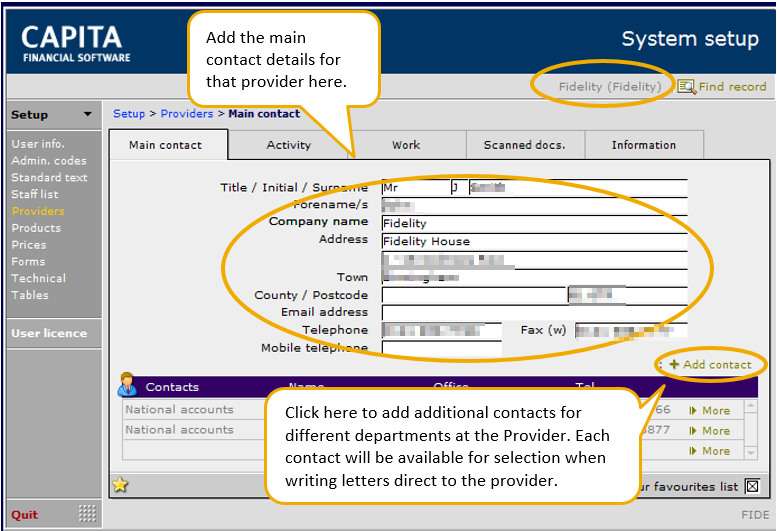Open the Information tab

click(644, 145)
